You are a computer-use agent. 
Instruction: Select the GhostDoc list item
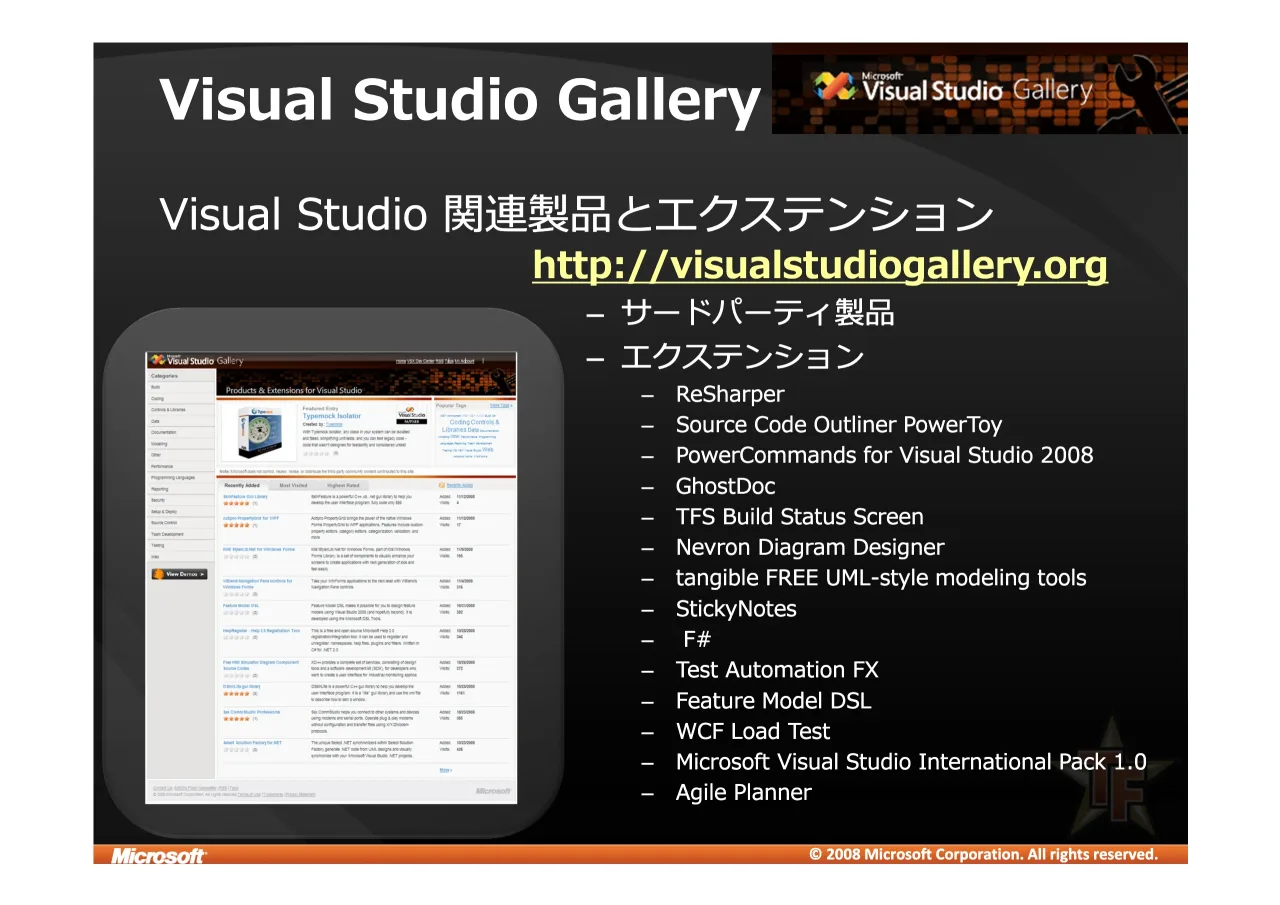point(726,486)
